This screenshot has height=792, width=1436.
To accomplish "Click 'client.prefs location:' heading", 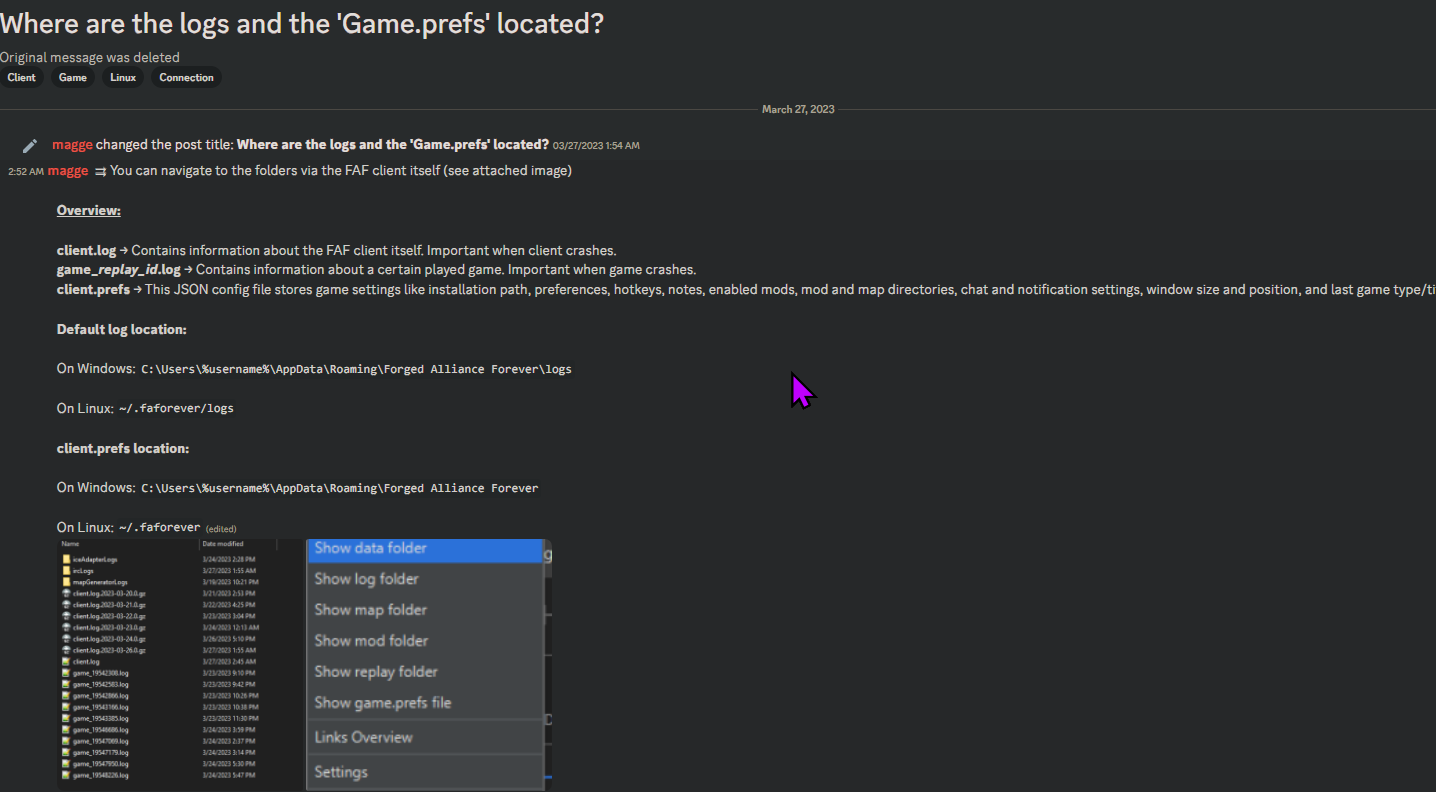I will click(x=123, y=448).
